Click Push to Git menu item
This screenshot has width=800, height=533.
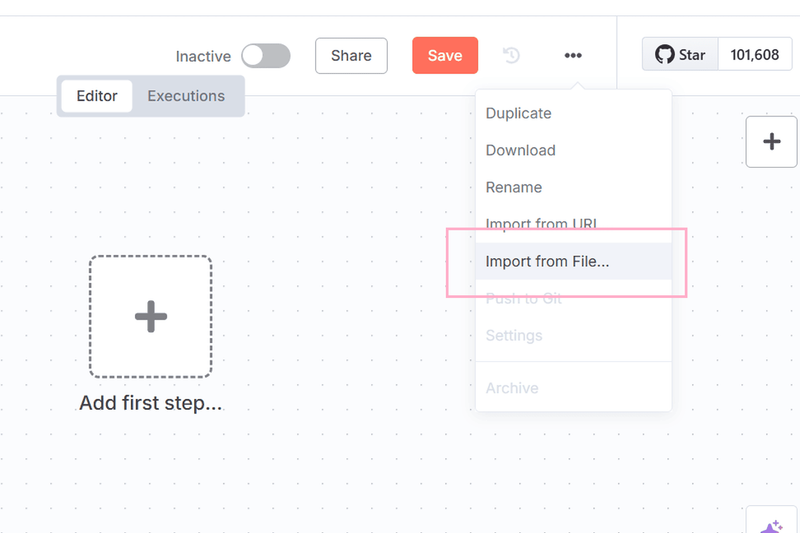tap(524, 298)
